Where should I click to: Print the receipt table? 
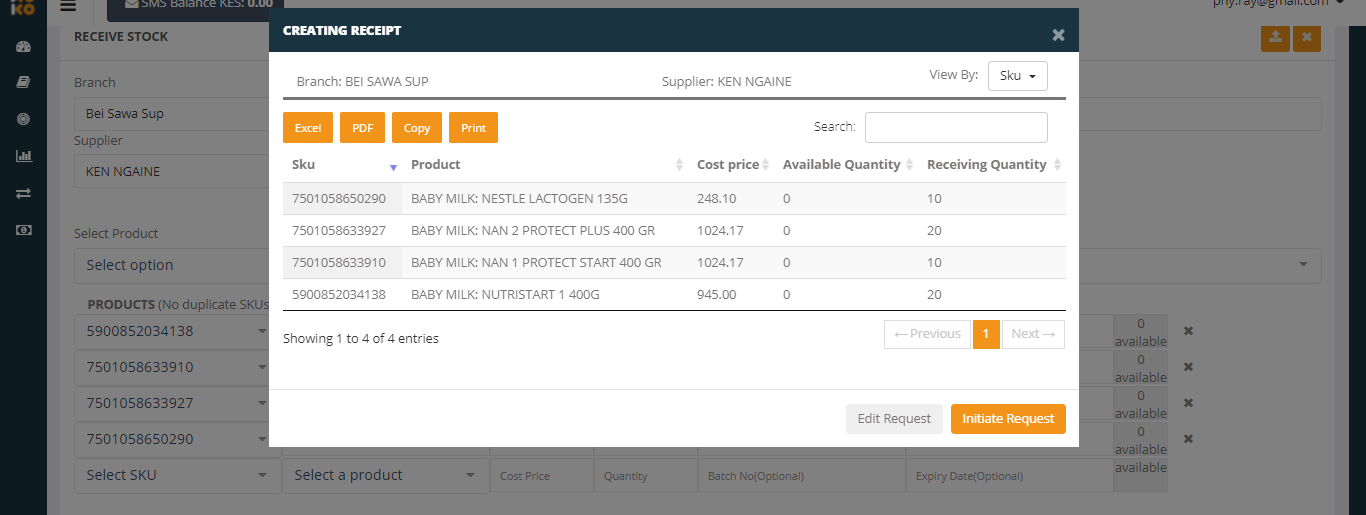point(473,128)
